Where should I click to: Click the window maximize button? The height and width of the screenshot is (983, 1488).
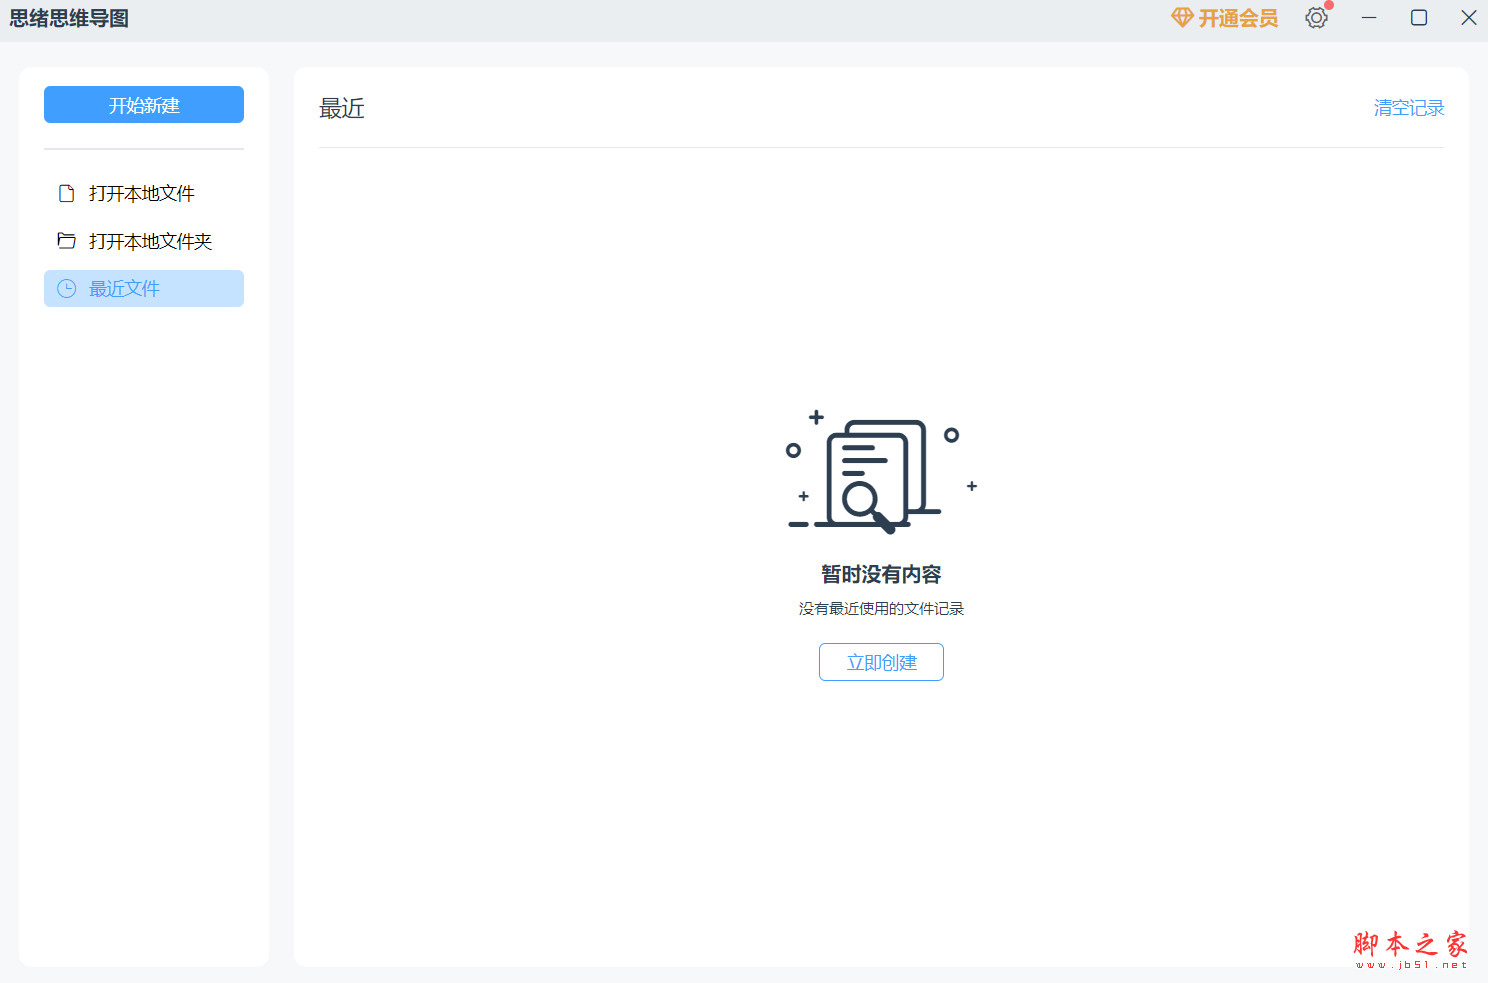1418,17
